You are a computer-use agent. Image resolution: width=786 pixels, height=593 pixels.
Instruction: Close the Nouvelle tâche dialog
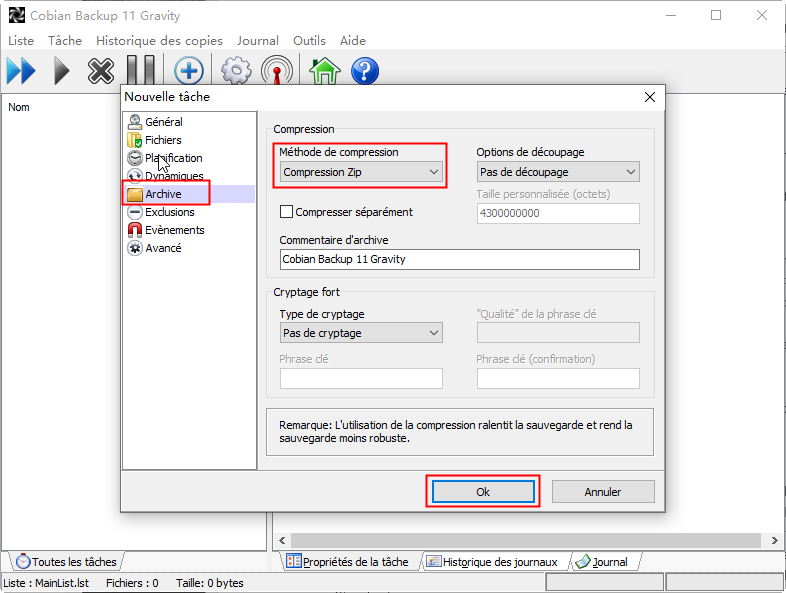tap(650, 97)
